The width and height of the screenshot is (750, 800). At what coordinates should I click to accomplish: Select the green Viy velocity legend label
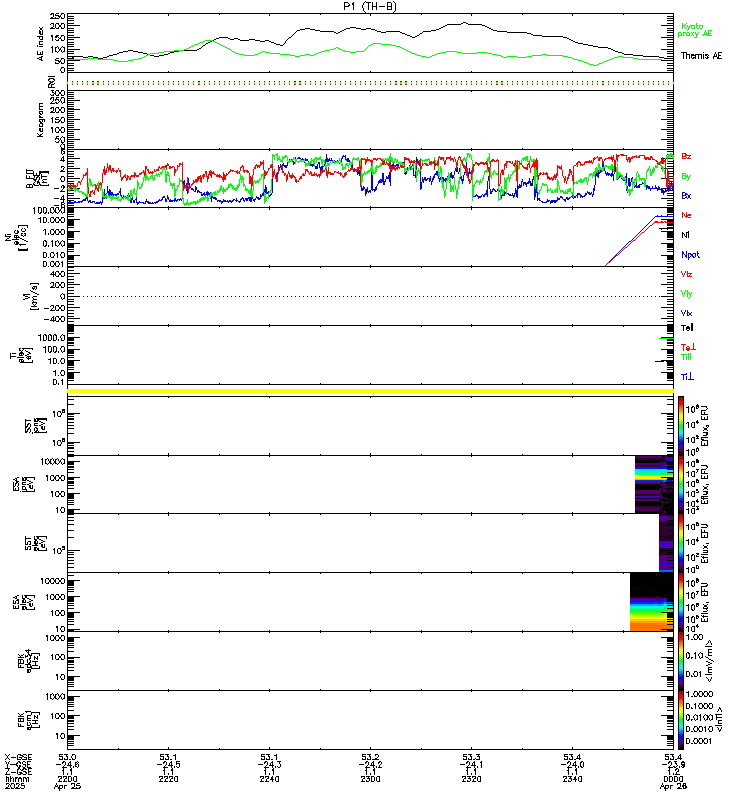pos(686,294)
